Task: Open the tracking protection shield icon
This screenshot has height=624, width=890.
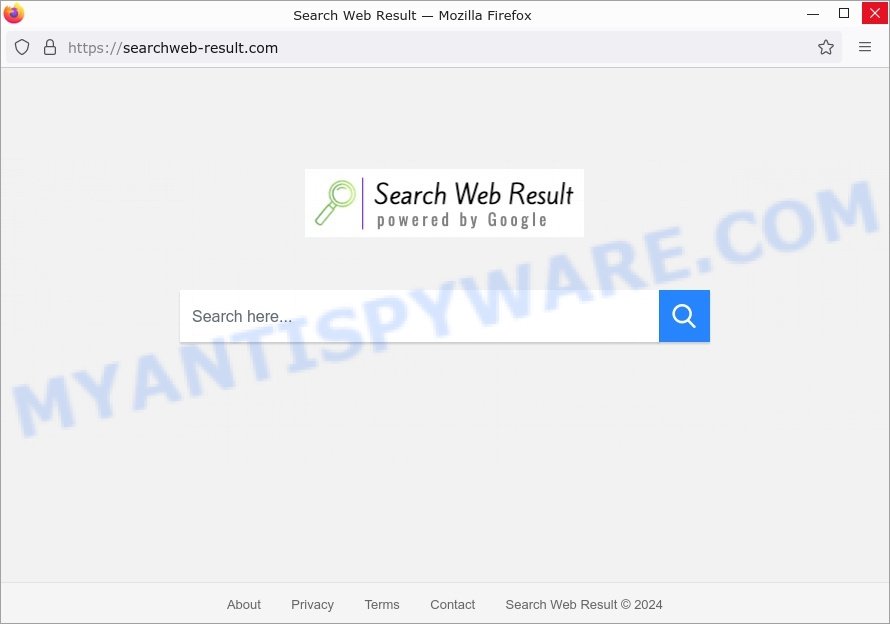Action: [22, 48]
